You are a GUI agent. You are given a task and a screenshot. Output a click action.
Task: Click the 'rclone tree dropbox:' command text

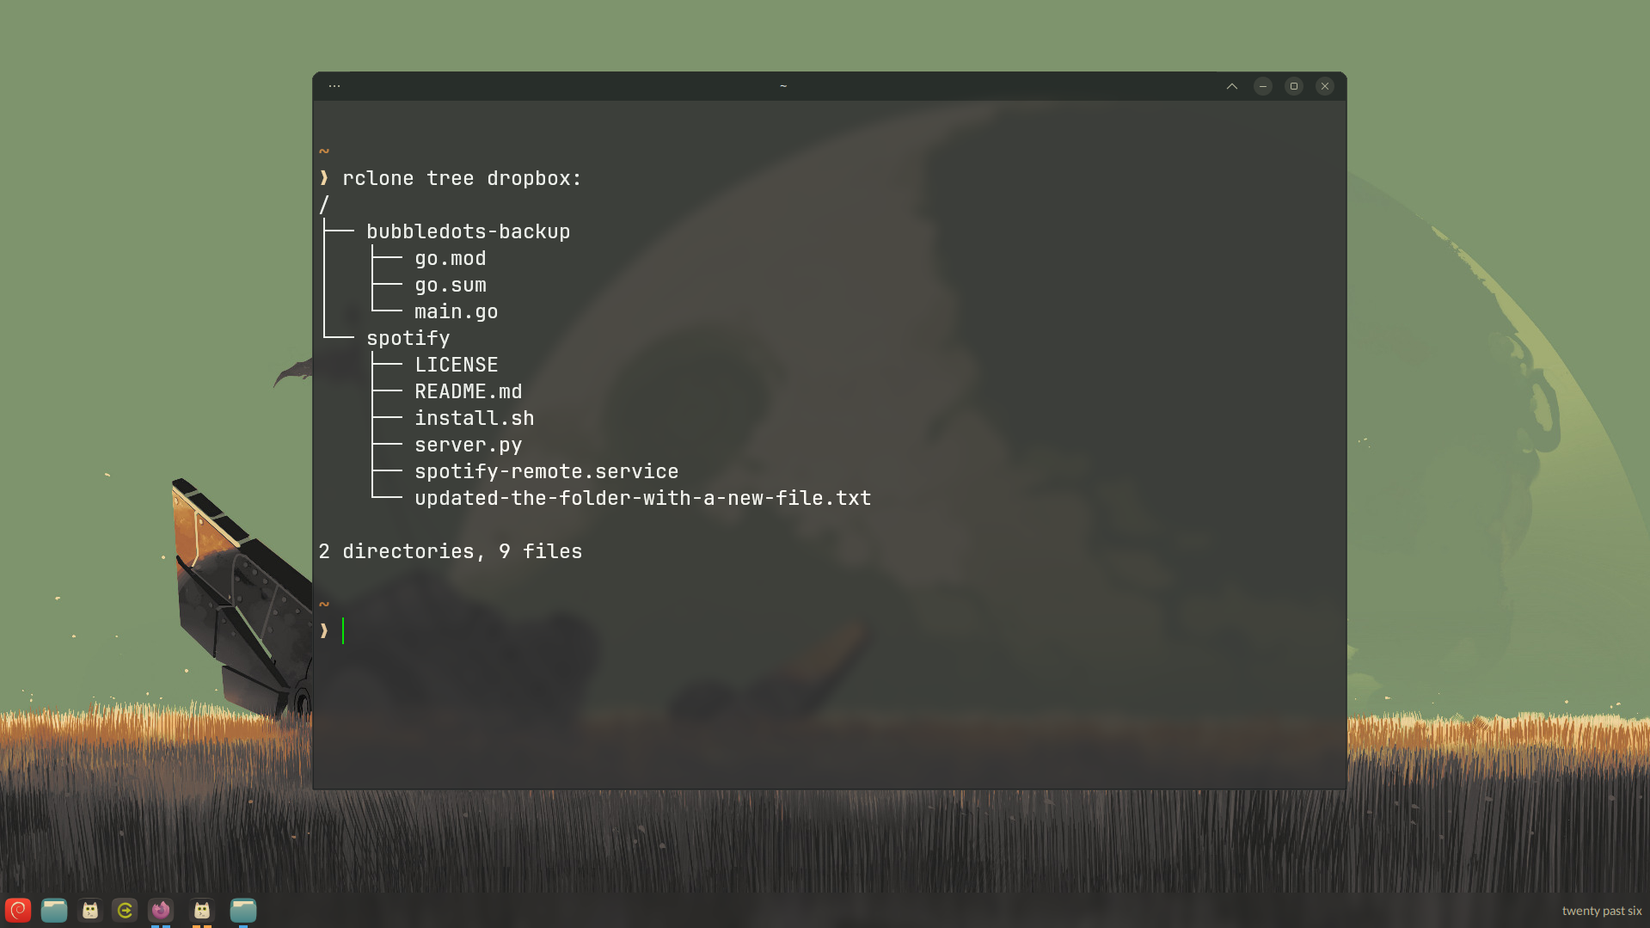coord(462,178)
